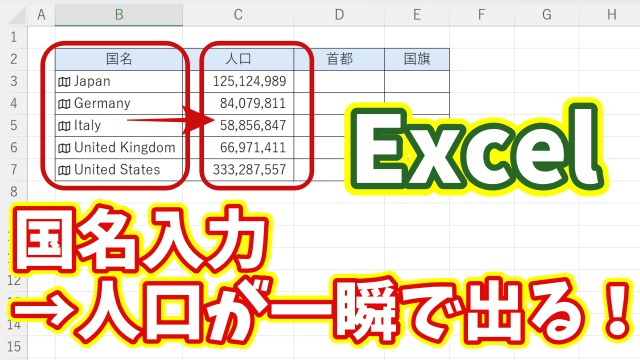Screen dimensions: 640x360
Task: Click empty 国旗 cell in Japan row
Action: [417, 81]
